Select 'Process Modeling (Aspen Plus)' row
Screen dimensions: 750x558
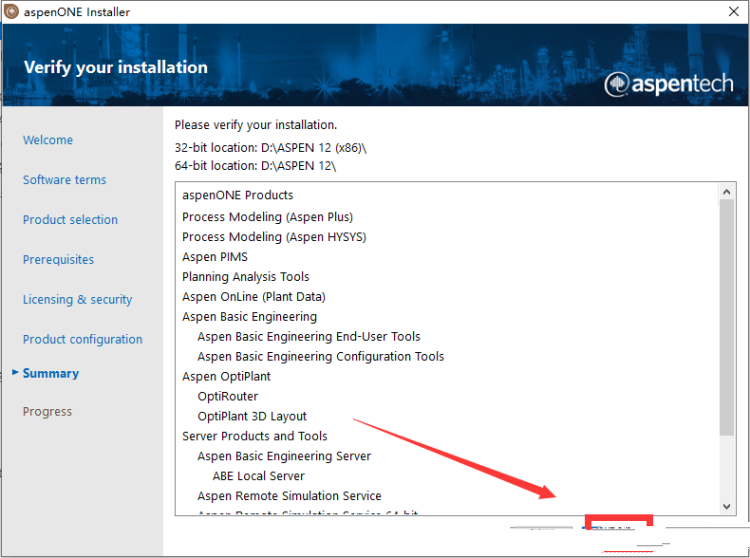pos(267,217)
